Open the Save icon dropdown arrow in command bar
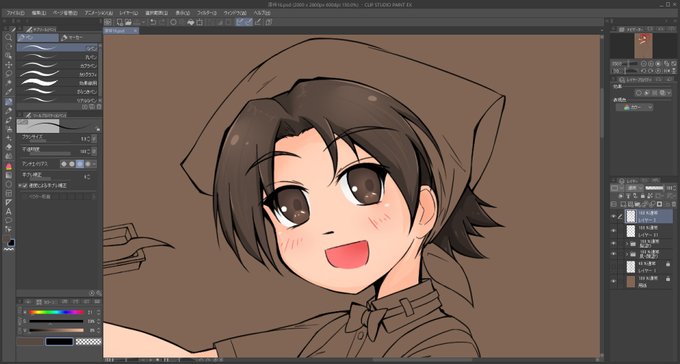The image size is (680, 364). click(x=143, y=22)
